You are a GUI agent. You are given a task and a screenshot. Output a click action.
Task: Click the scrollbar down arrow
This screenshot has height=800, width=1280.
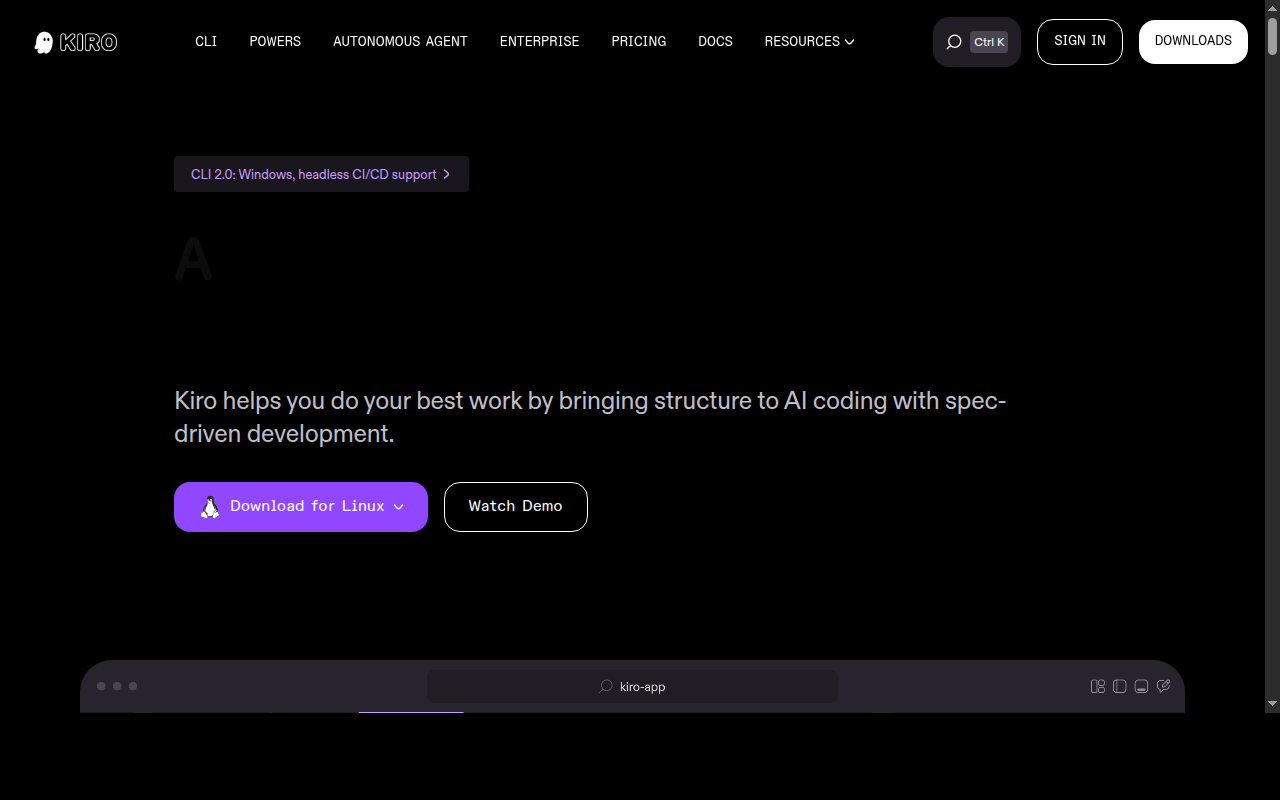pyautogui.click(x=1272, y=703)
